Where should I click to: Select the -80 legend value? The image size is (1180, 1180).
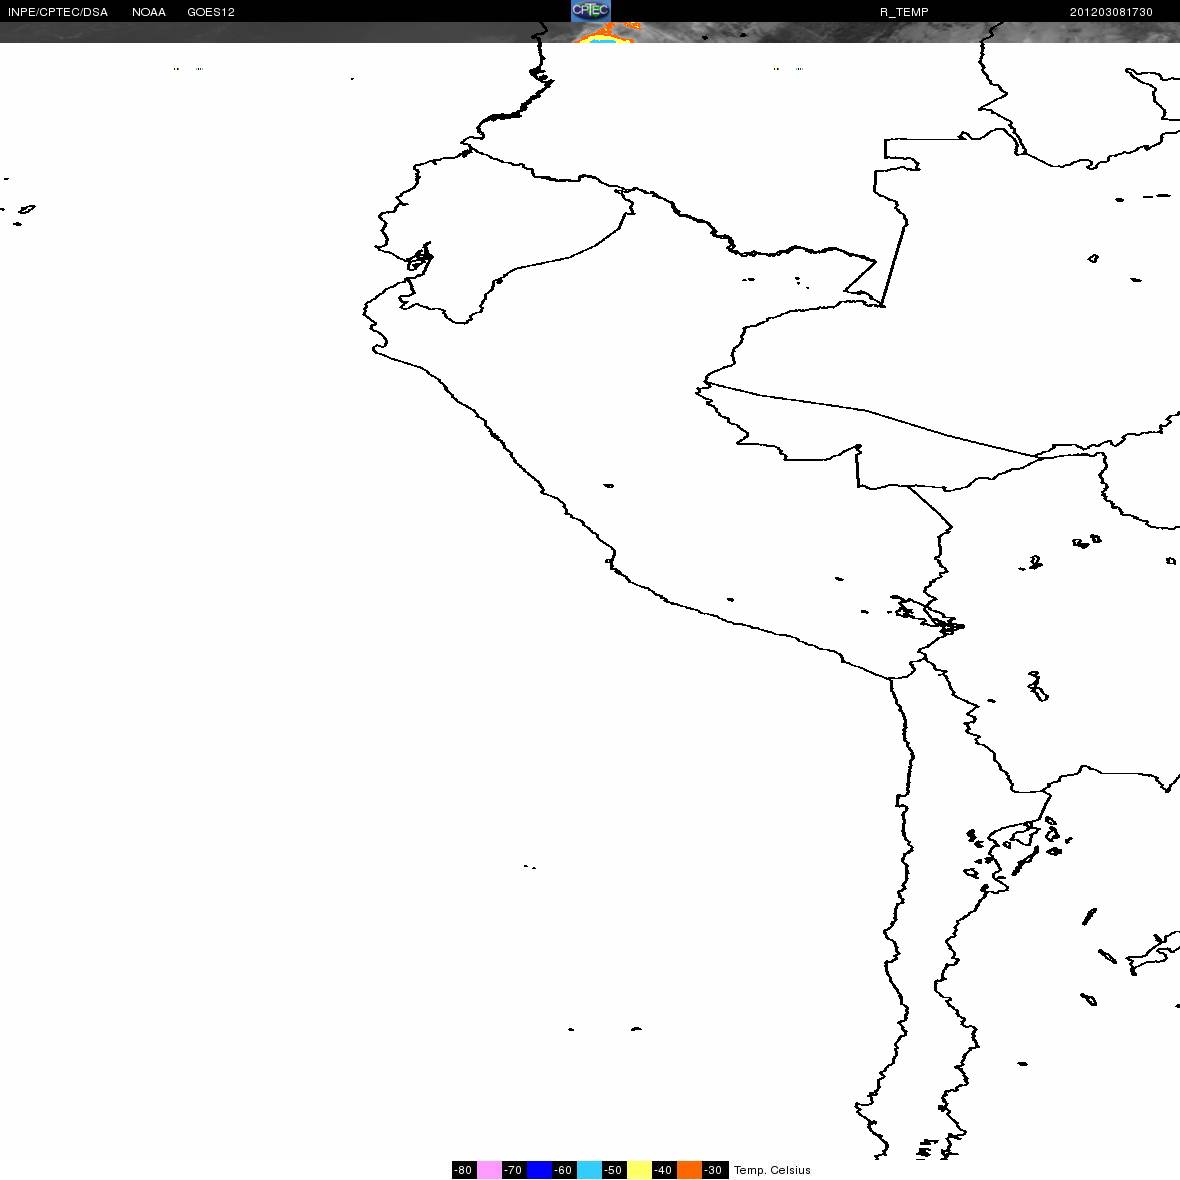[x=464, y=1170]
